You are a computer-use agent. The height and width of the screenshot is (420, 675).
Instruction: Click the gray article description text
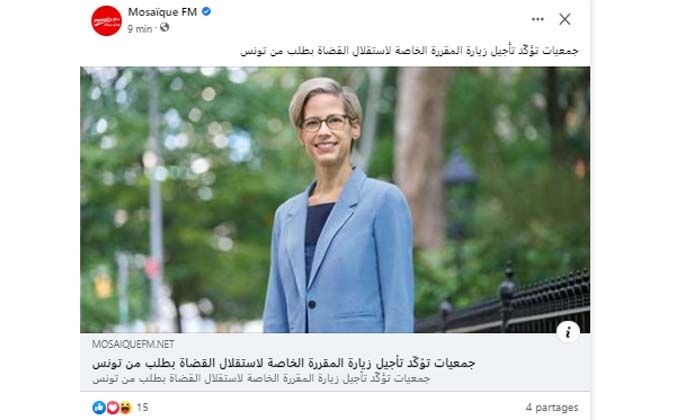(261, 379)
